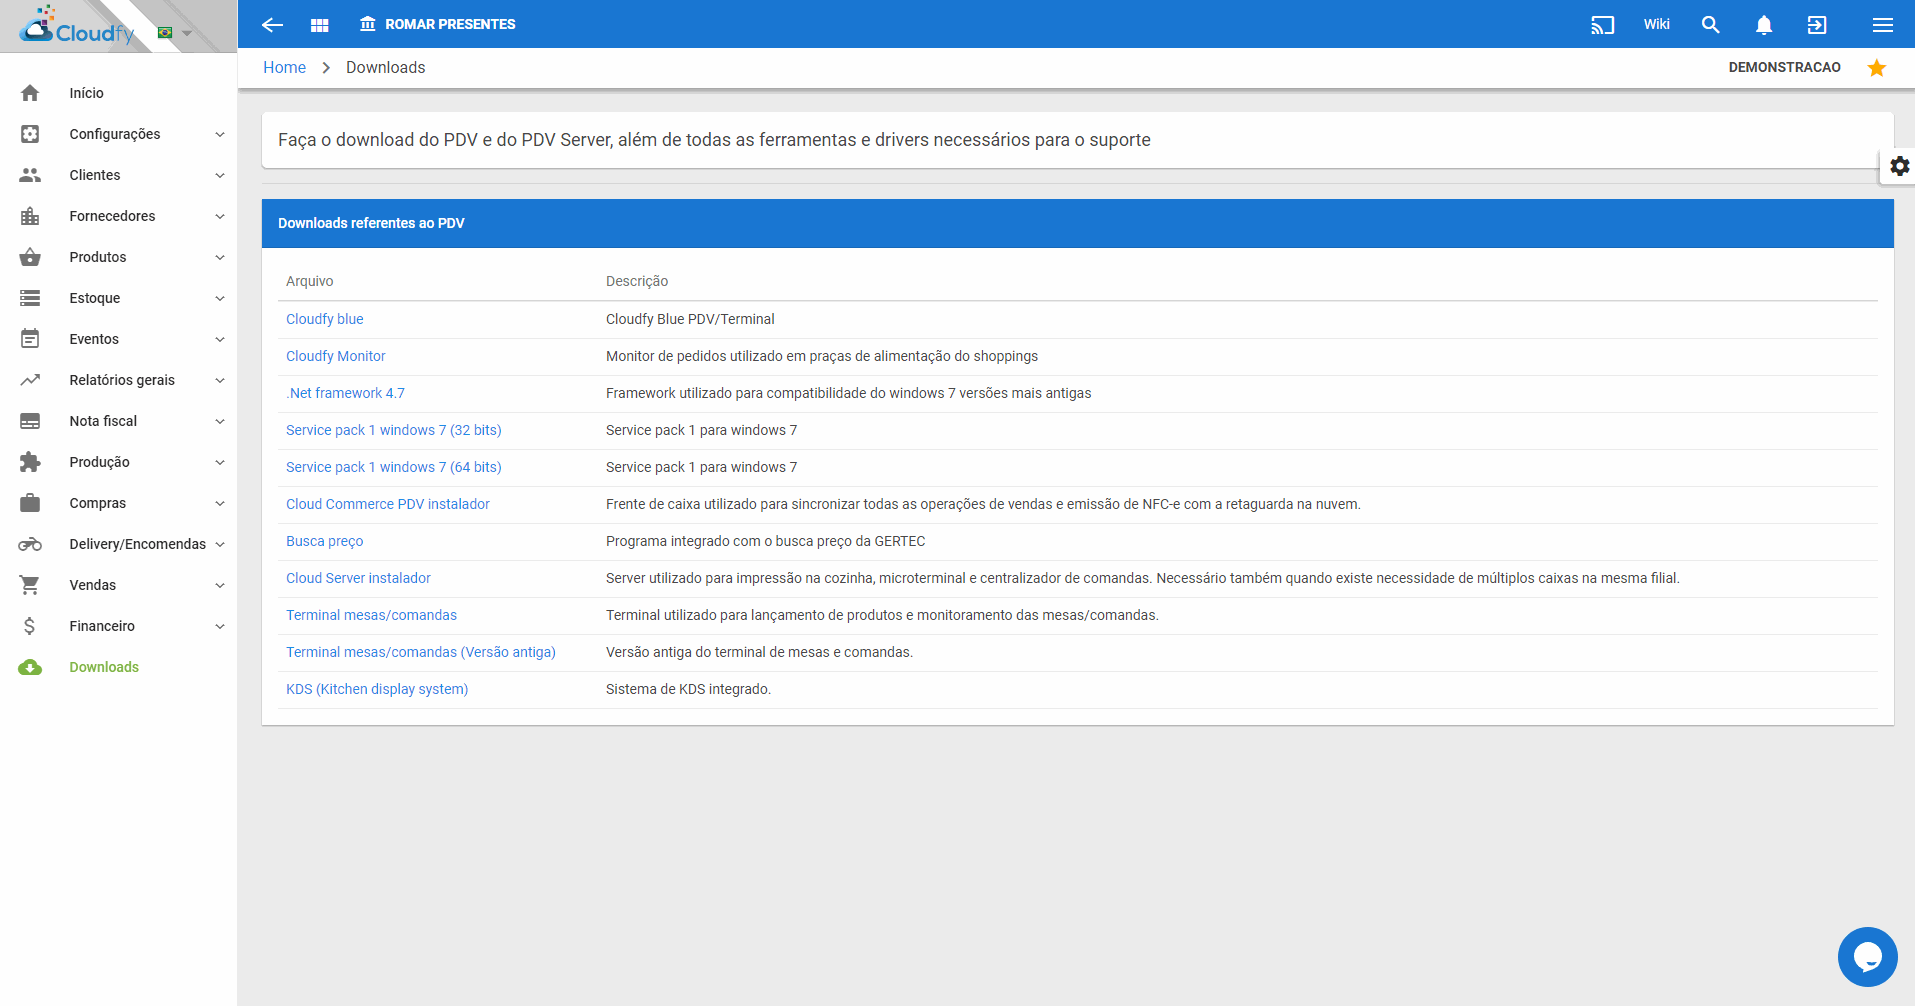The width and height of the screenshot is (1915, 1006).
Task: Download Cloudfy blue file
Action: 325,319
